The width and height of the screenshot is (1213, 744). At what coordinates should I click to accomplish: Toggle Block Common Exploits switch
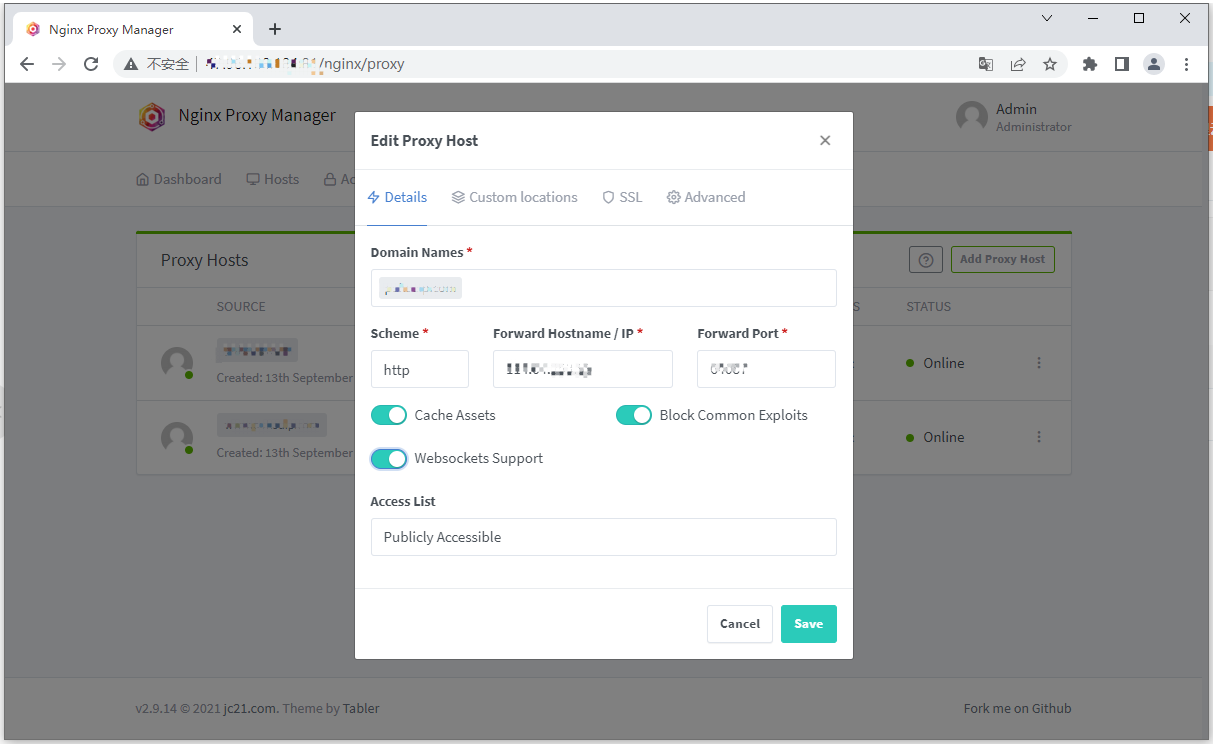coord(634,415)
